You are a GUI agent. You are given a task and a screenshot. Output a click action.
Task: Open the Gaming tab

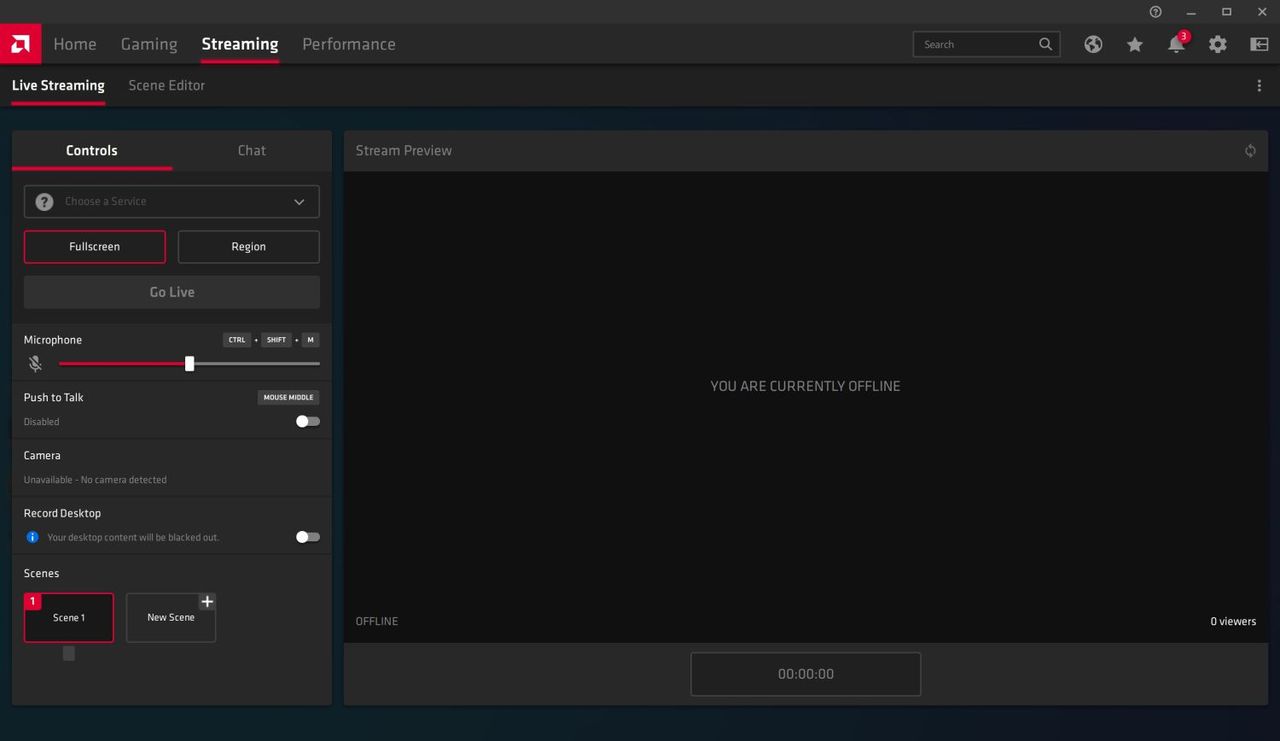[x=149, y=44]
